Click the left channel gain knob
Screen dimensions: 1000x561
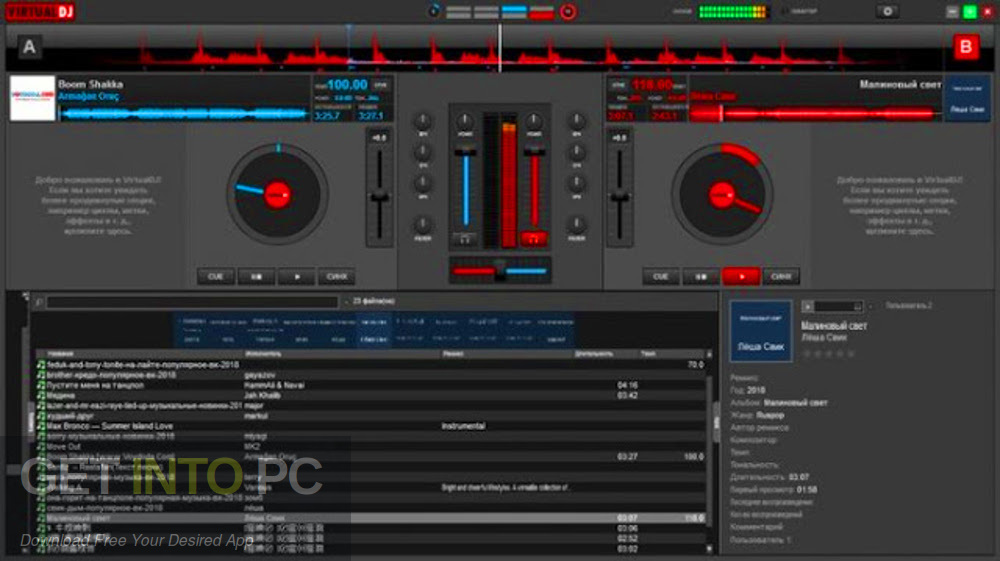pos(465,120)
